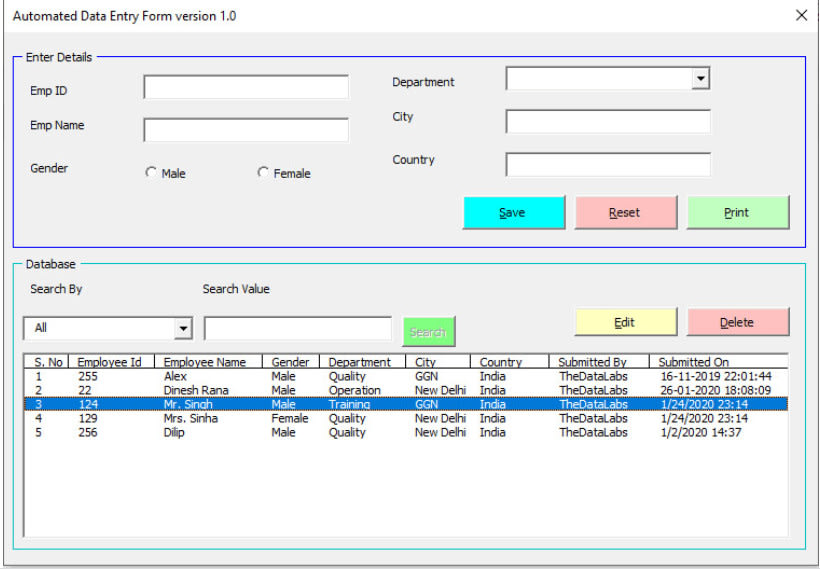Click the red Delete button

(738, 322)
